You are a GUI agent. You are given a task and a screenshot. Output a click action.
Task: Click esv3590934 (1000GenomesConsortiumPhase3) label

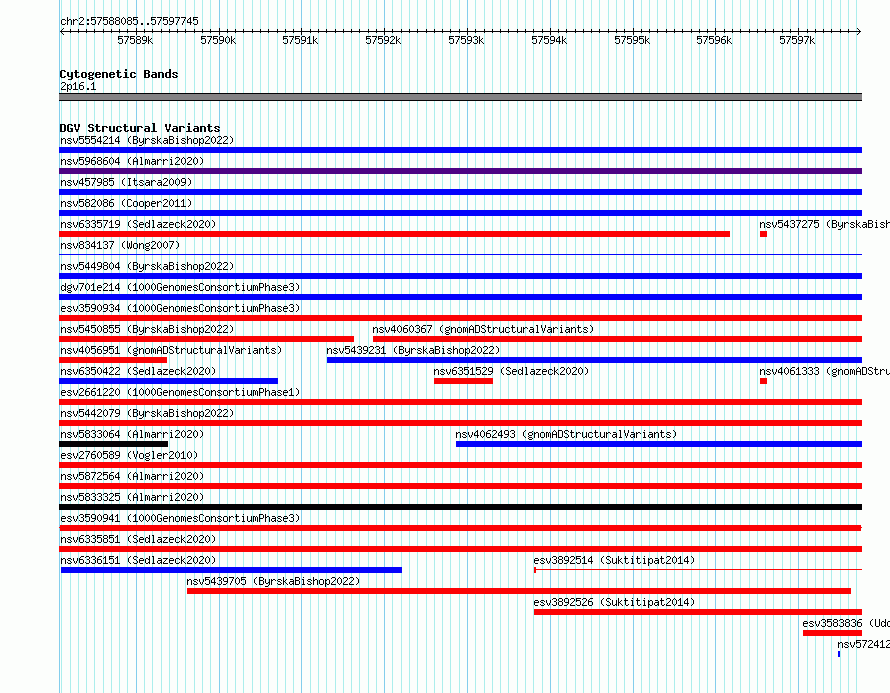coord(180,308)
